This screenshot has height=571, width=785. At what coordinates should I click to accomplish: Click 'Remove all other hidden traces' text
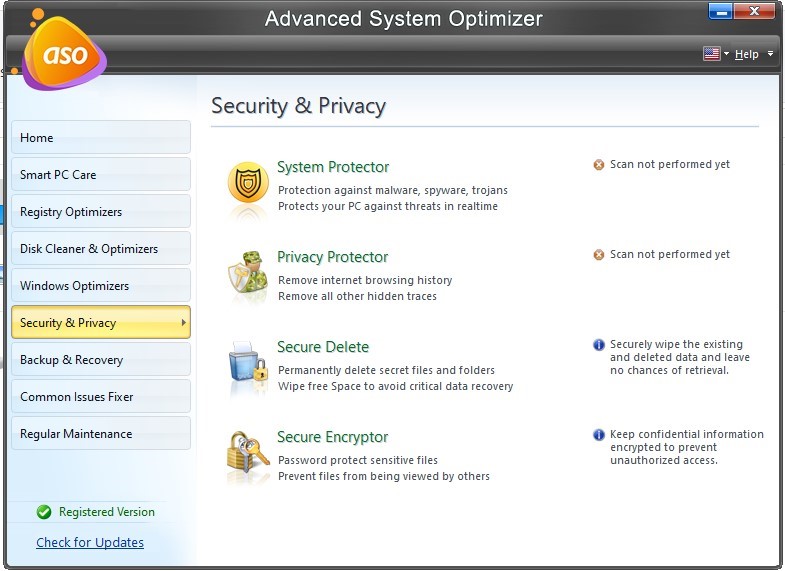pos(357,296)
